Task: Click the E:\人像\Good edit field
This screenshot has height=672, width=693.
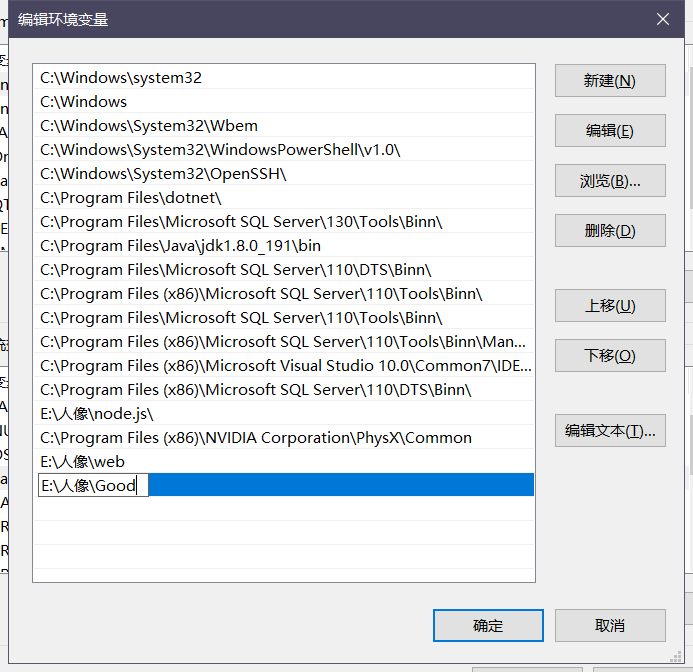Action: 93,485
